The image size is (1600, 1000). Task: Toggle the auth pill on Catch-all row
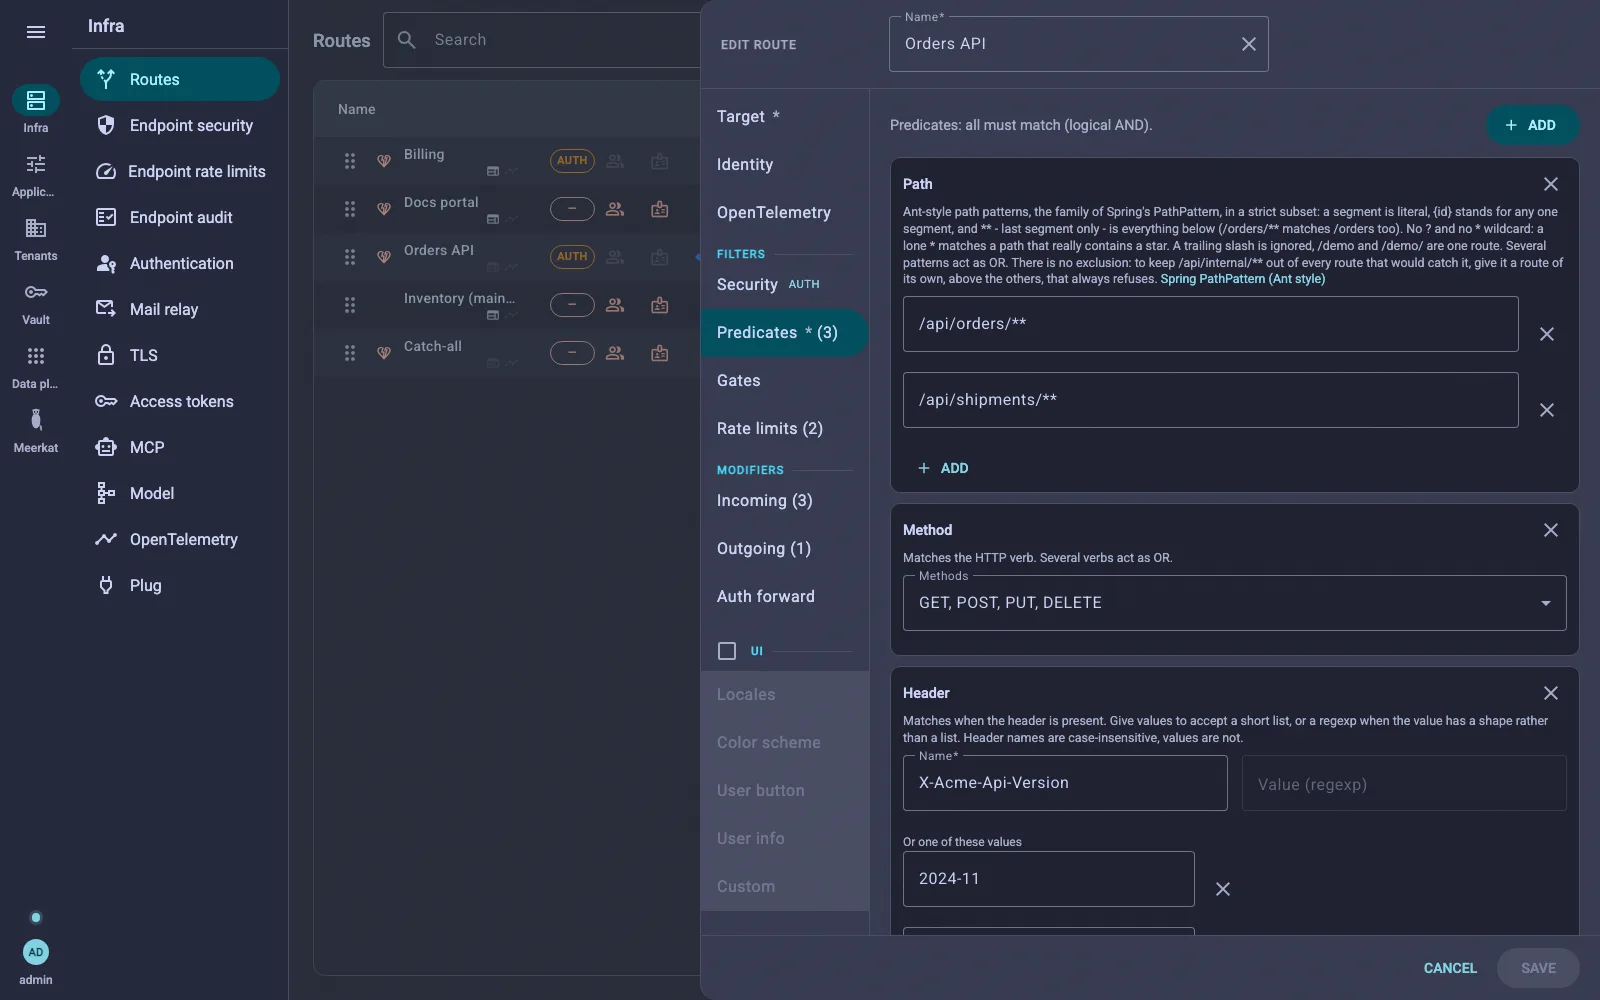tap(572, 353)
